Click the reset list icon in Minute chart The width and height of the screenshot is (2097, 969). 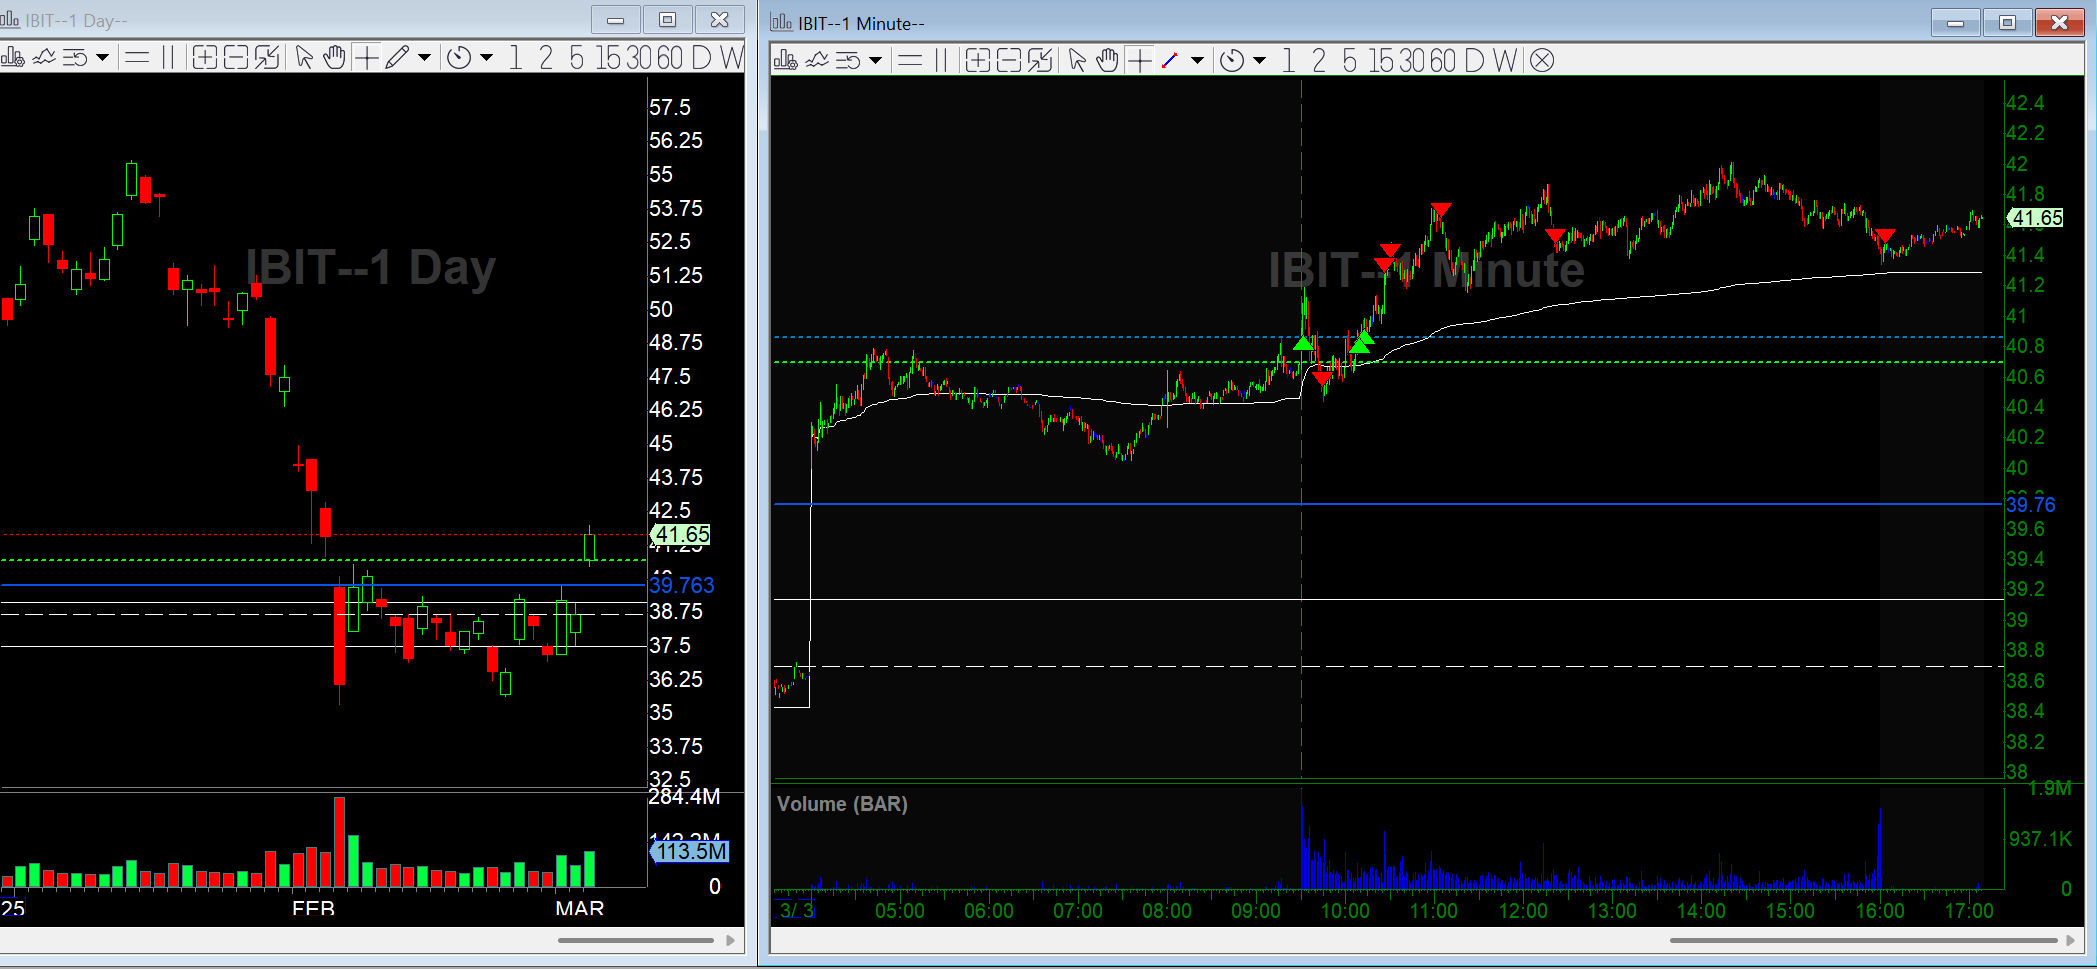click(x=848, y=61)
